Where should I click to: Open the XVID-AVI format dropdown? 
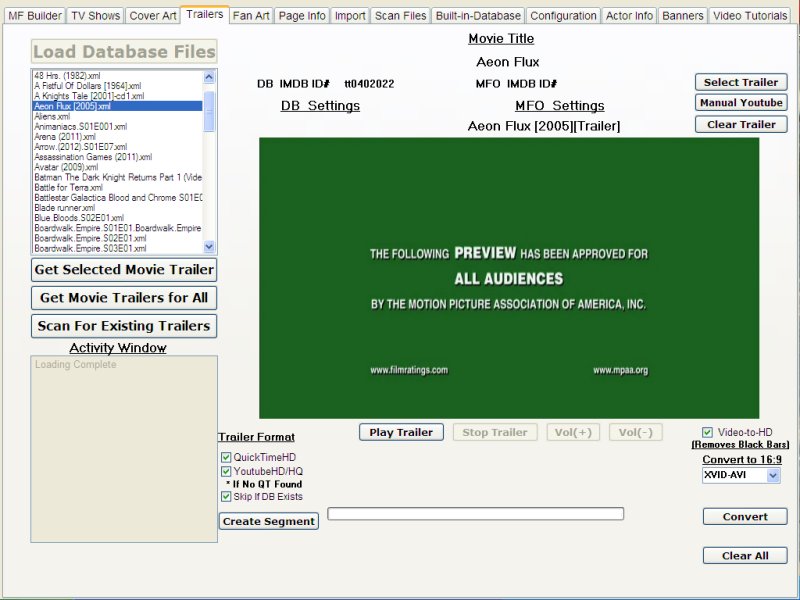(x=772, y=476)
